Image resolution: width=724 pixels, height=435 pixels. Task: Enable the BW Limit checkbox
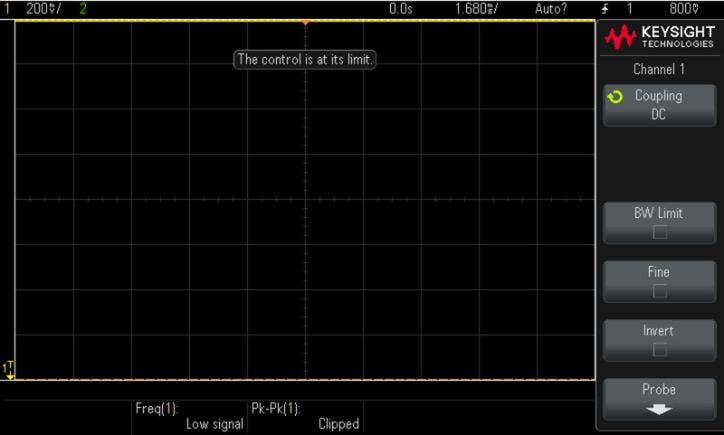(x=658, y=233)
